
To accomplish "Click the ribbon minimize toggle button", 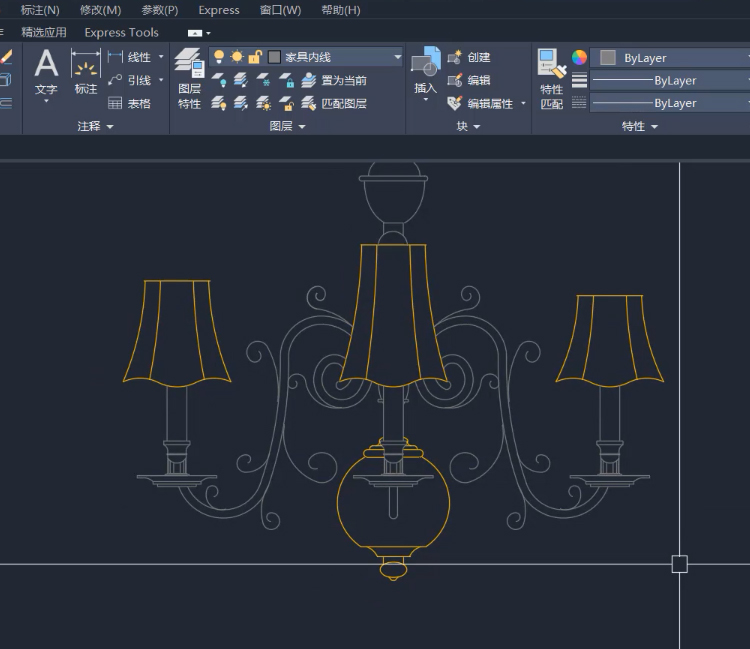I will coord(195,33).
